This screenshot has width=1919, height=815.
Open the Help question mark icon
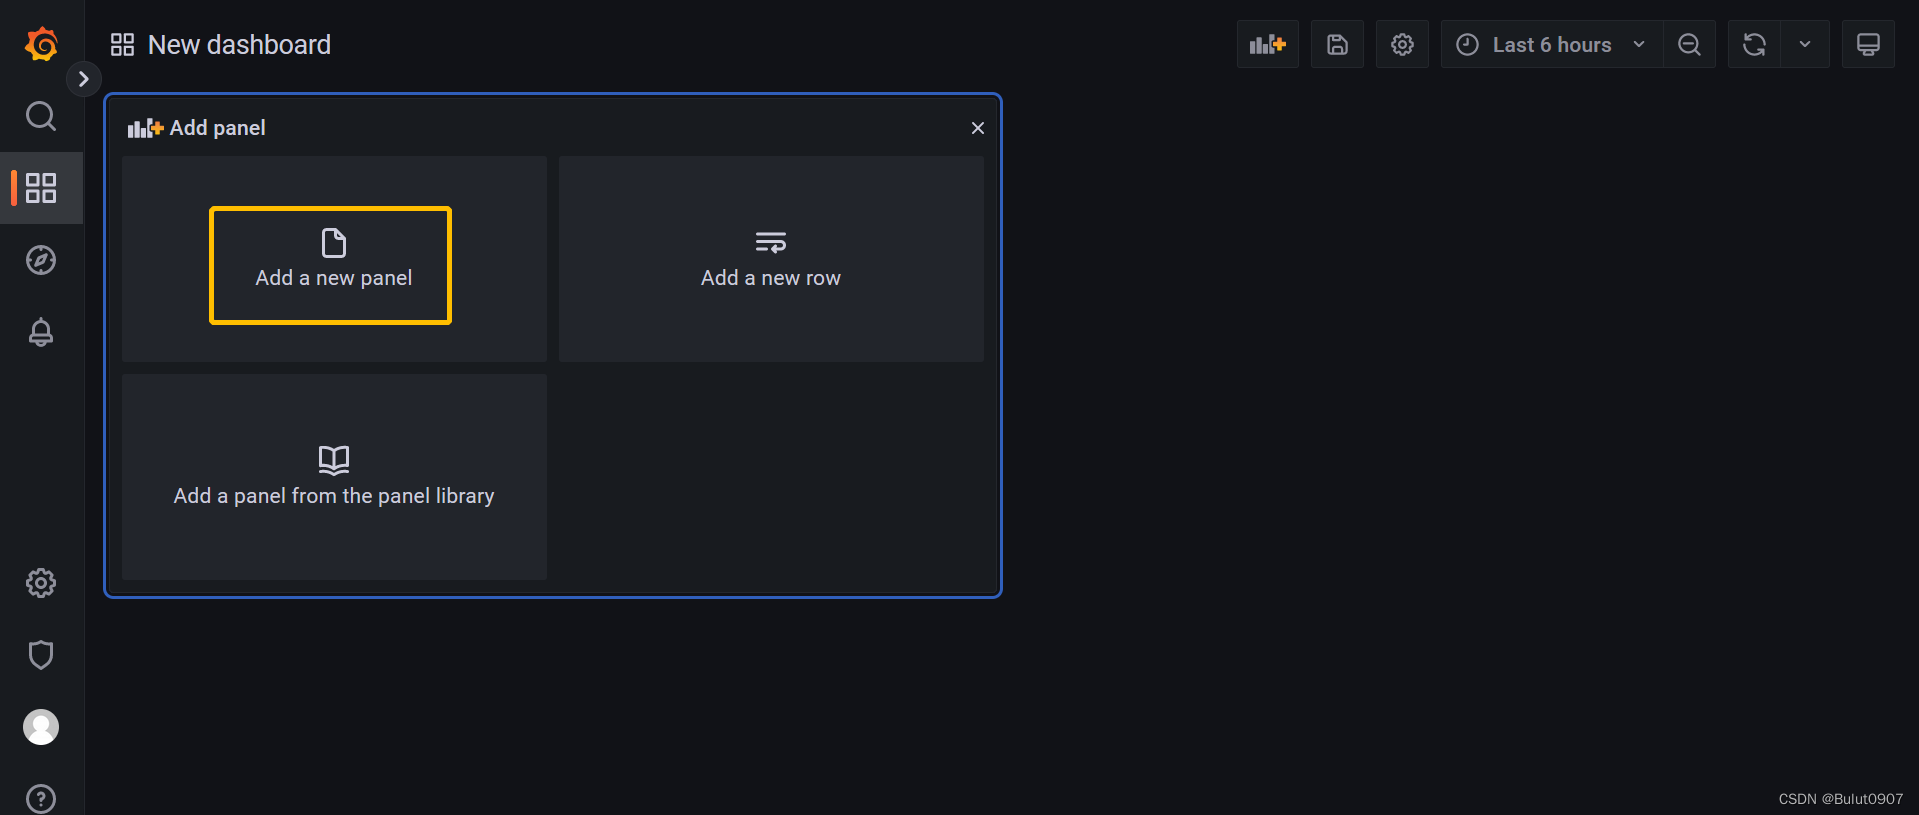[x=41, y=799]
